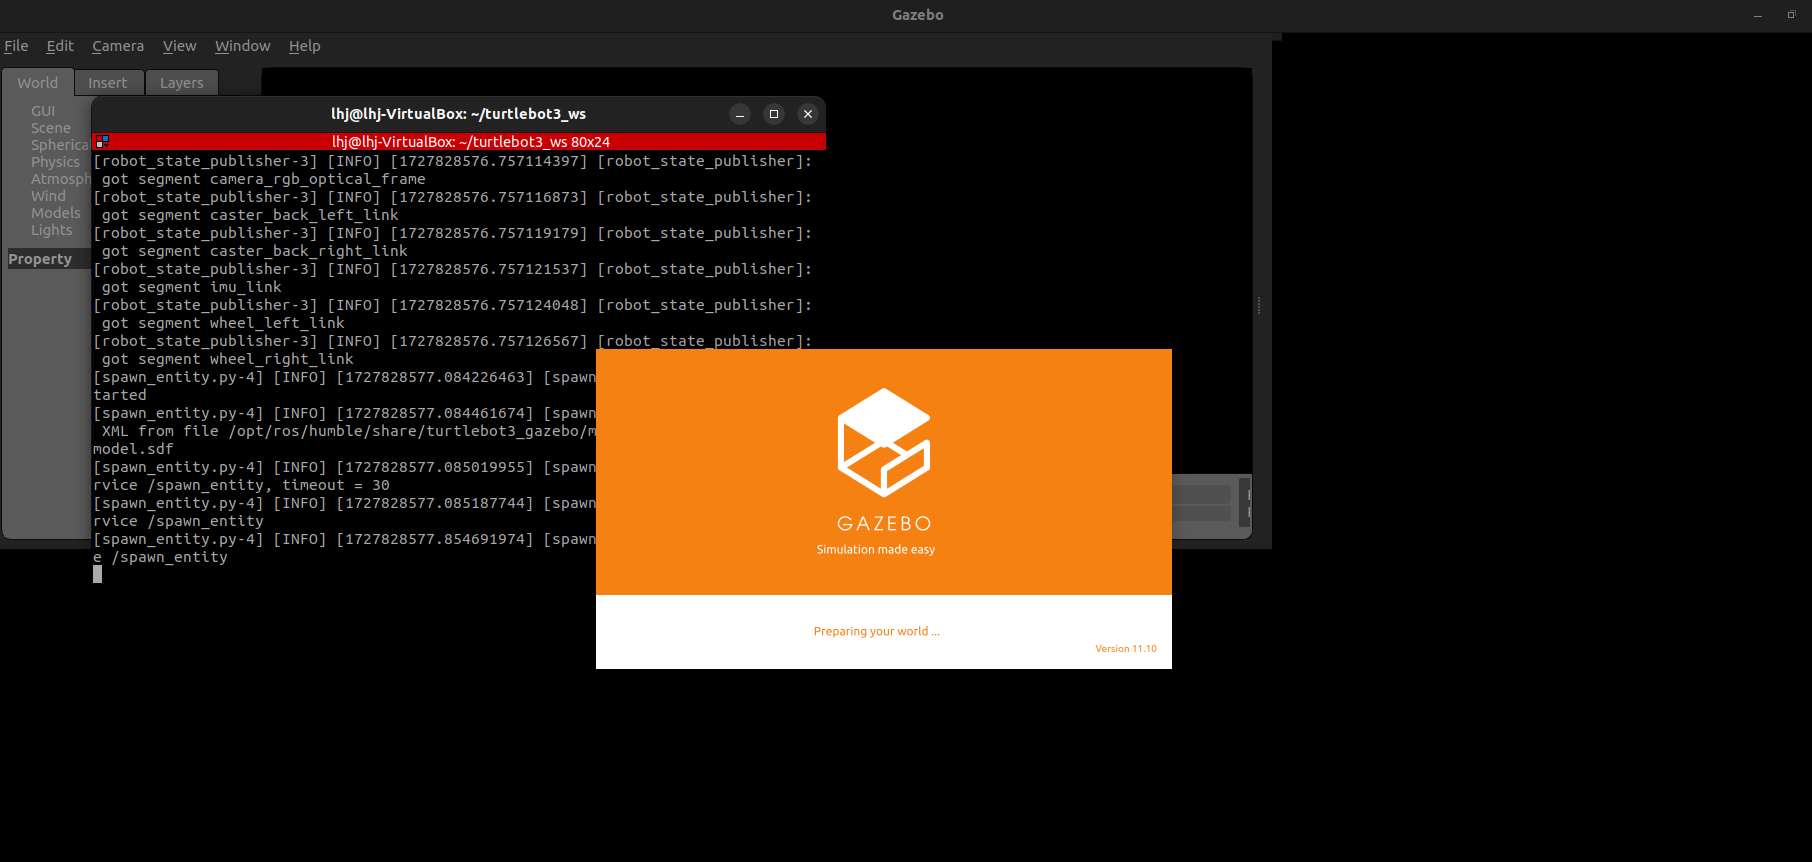This screenshot has height=862, width=1812.
Task: Click 'got segment wheel_right_link' line
Action: (228, 359)
